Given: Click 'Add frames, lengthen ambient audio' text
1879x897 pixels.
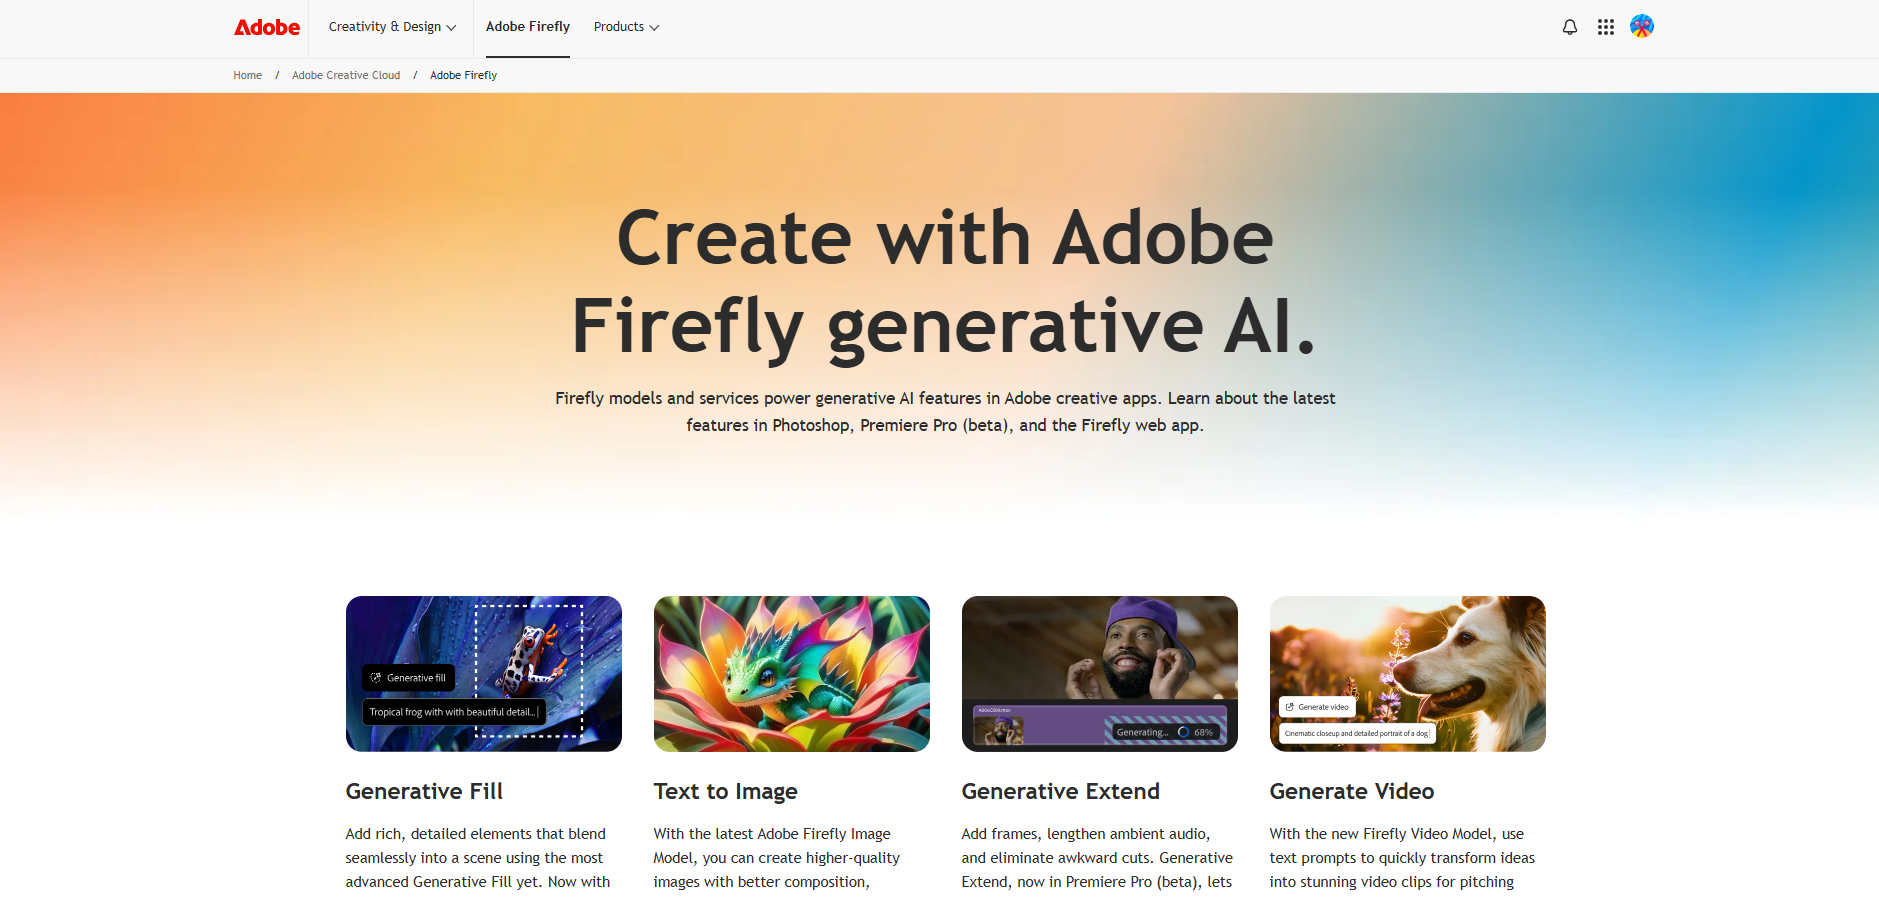Looking at the screenshot, I should pyautogui.click(x=1097, y=858).
